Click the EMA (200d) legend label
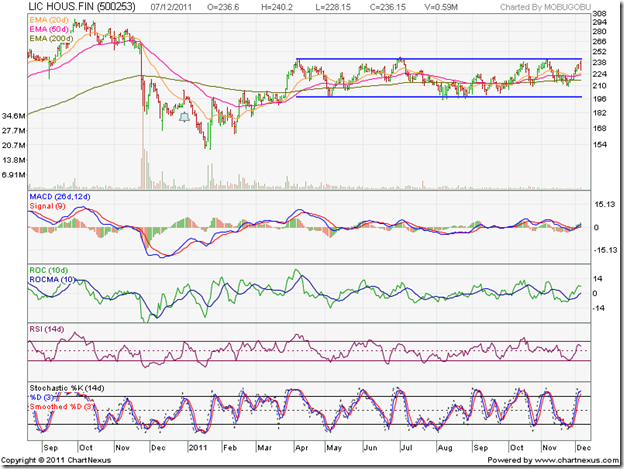The height and width of the screenshot is (469, 624). pyautogui.click(x=51, y=39)
